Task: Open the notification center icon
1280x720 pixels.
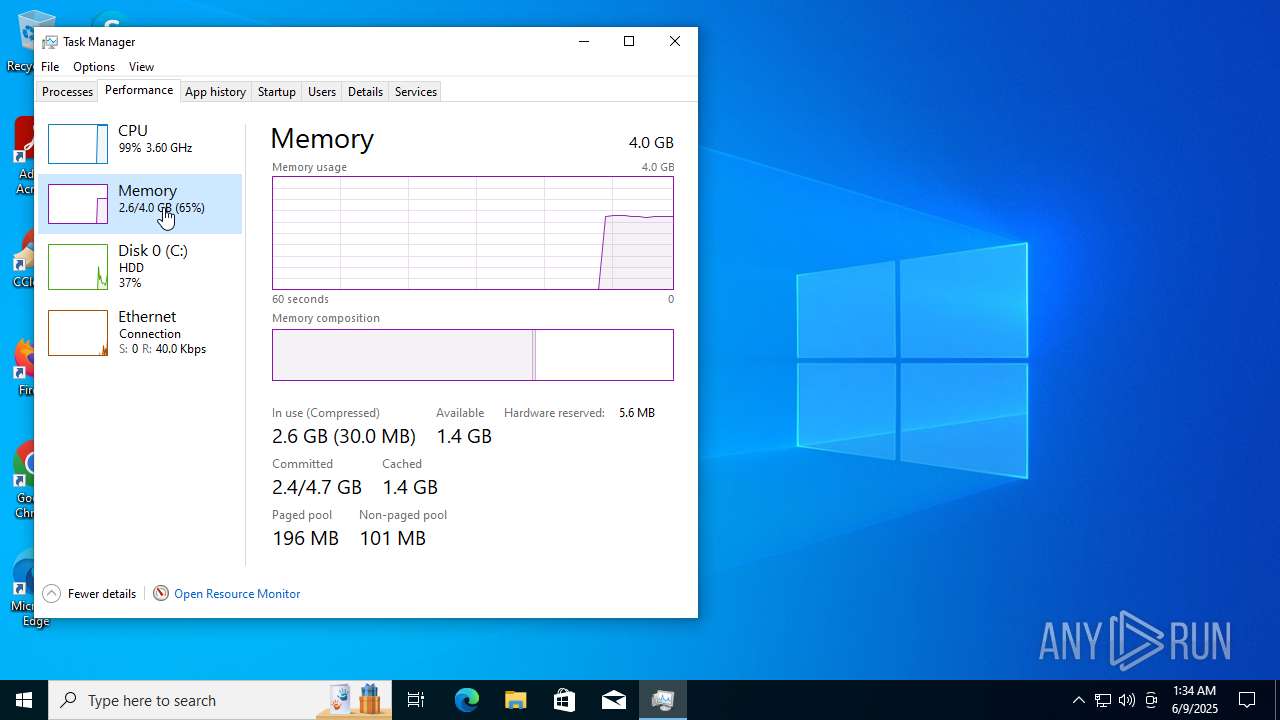Action: 1247,700
